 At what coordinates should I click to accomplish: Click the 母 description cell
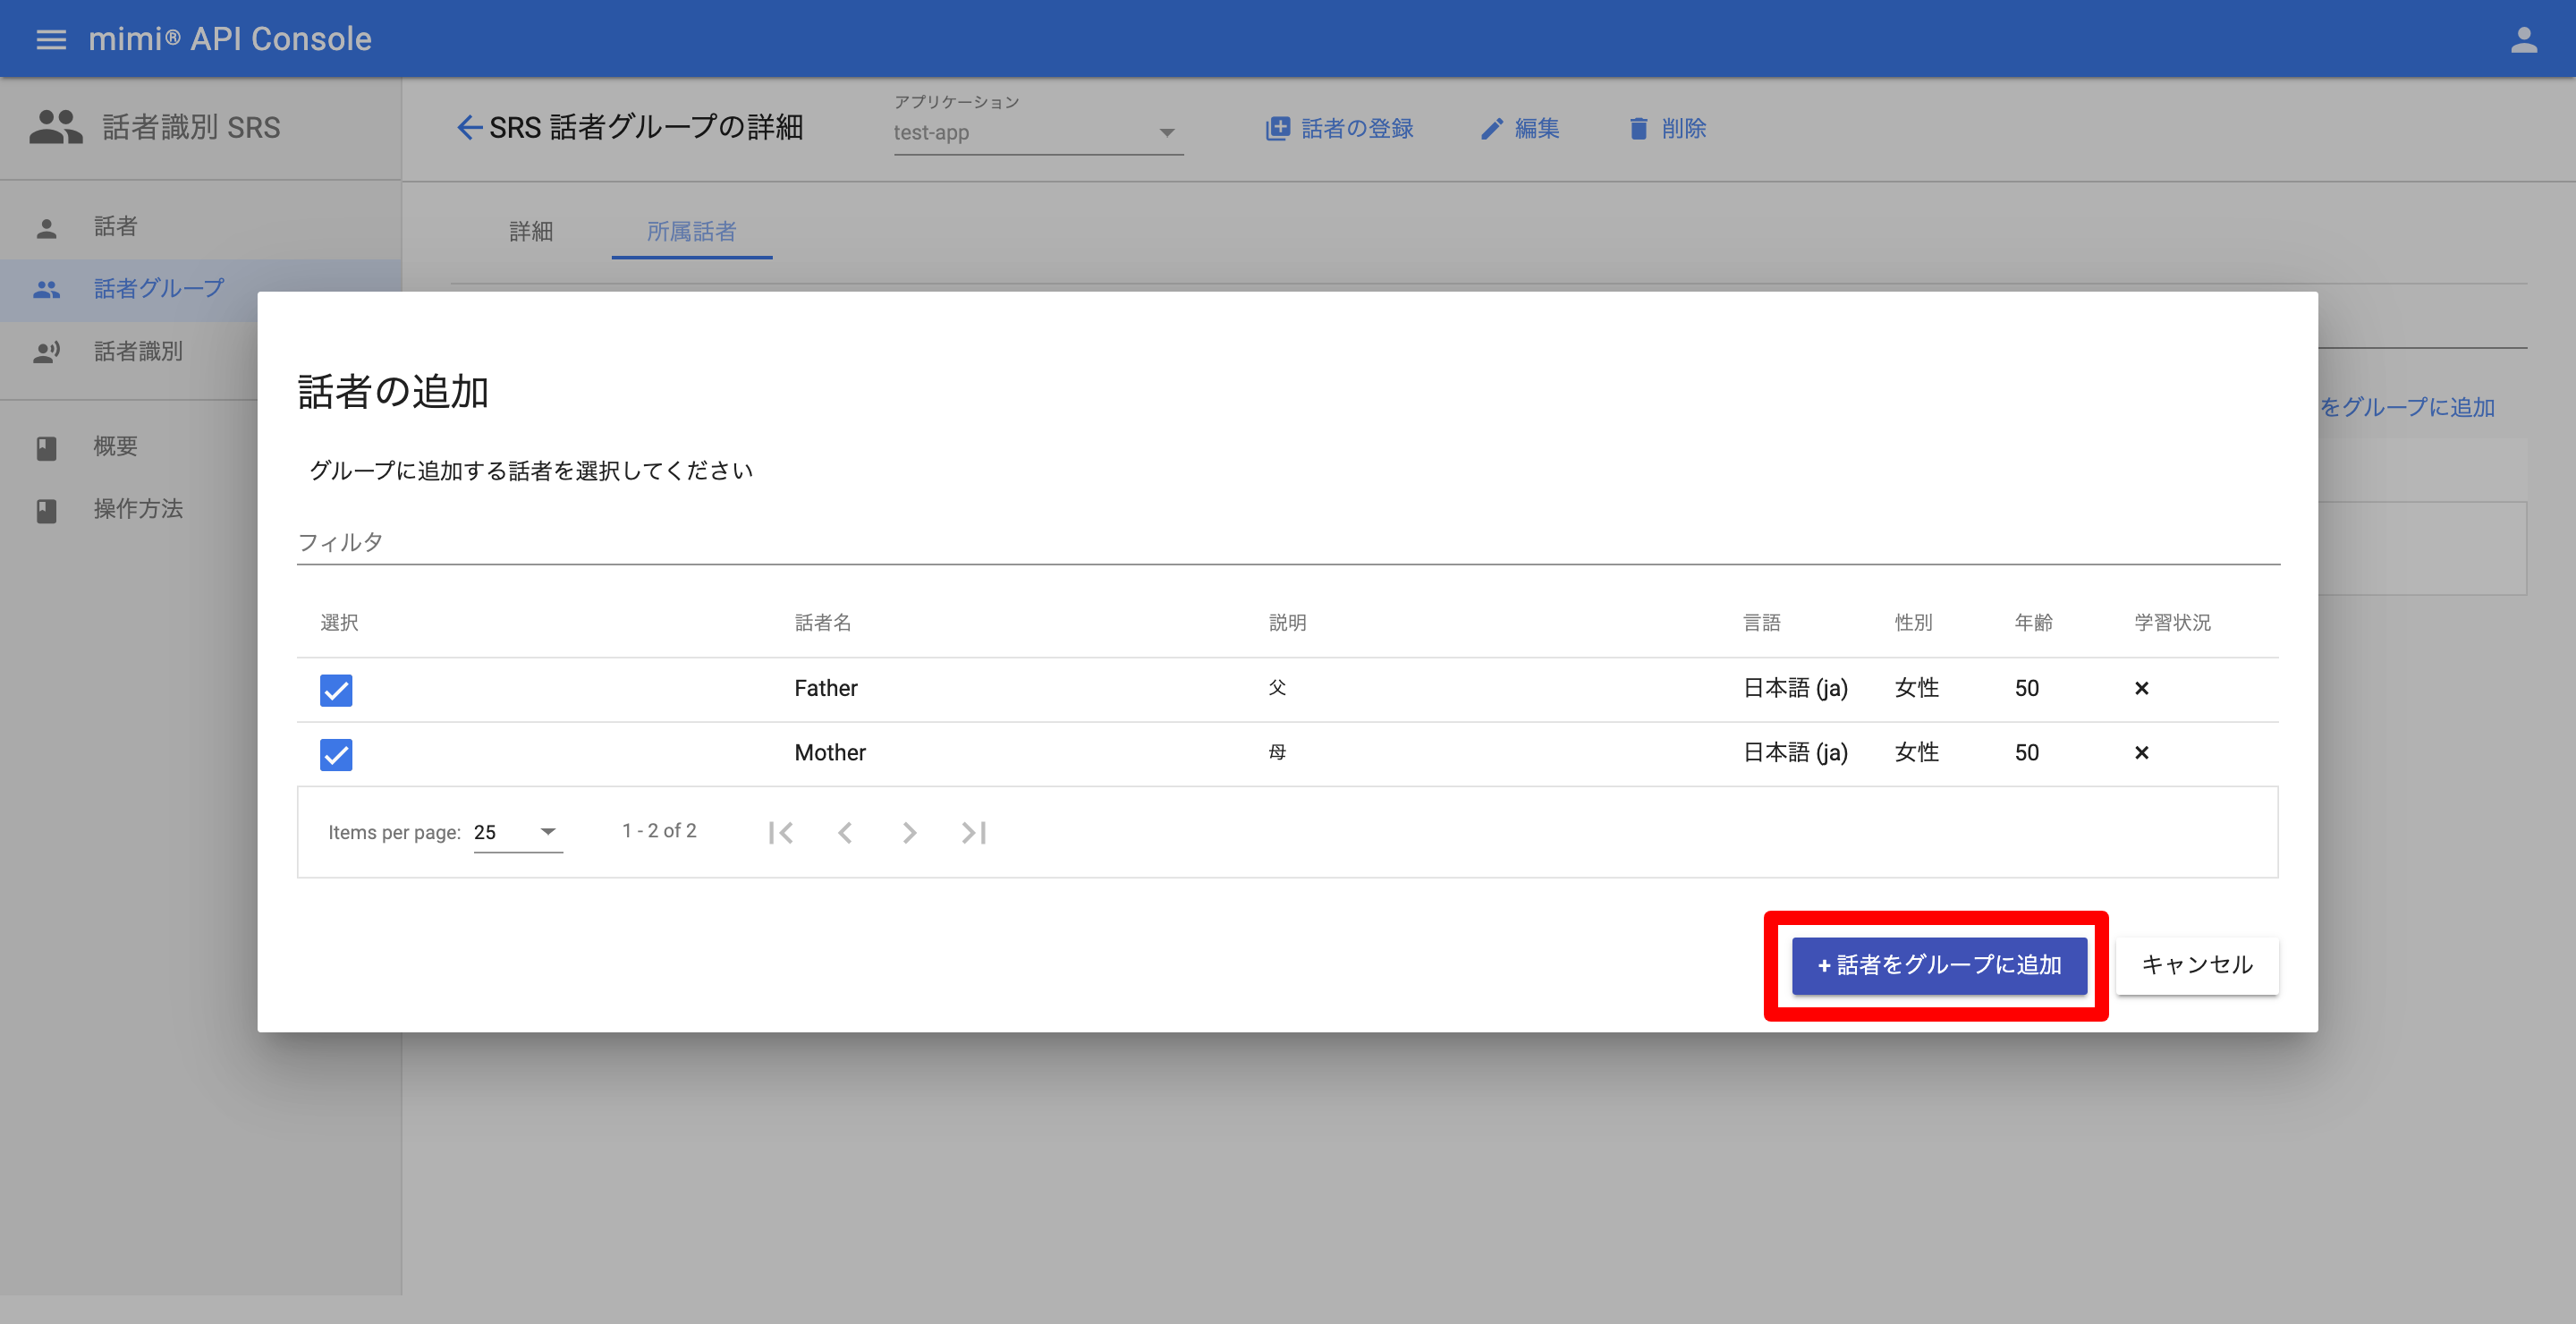(x=1277, y=752)
